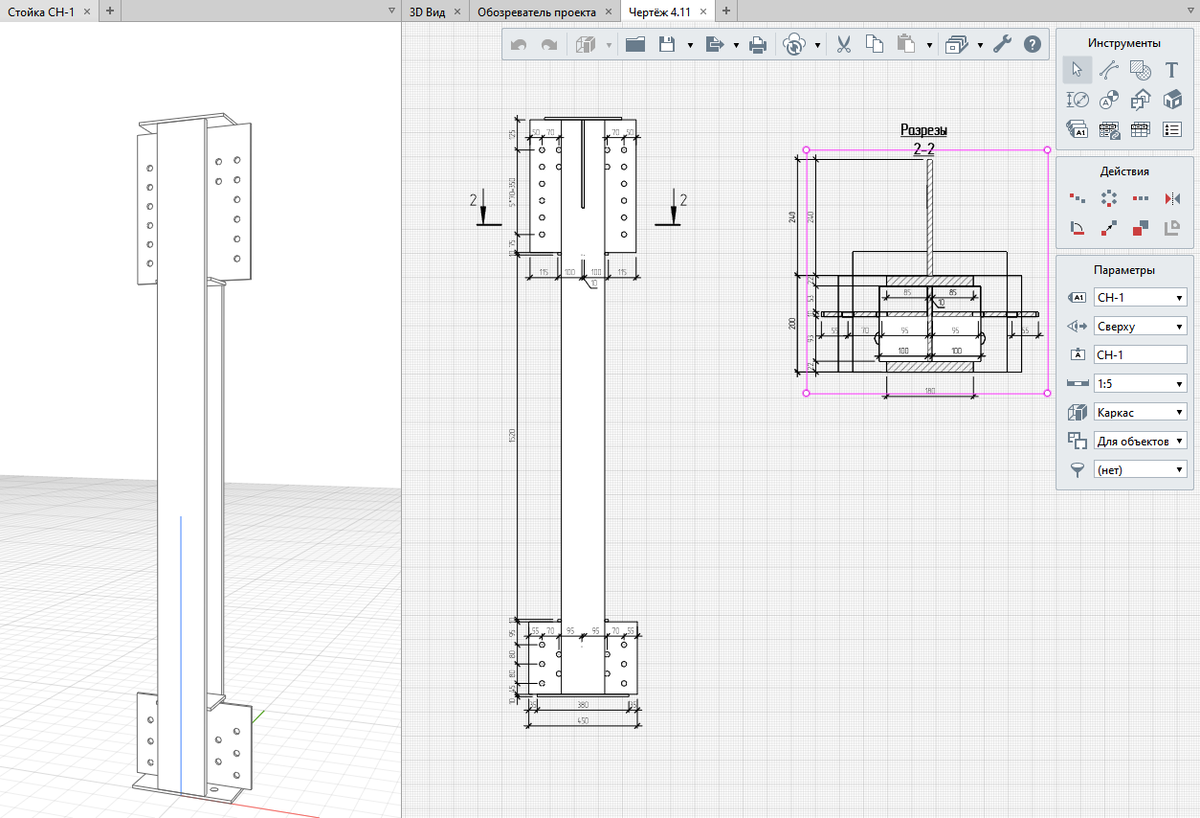Add new tab in left pane

pyautogui.click(x=109, y=11)
